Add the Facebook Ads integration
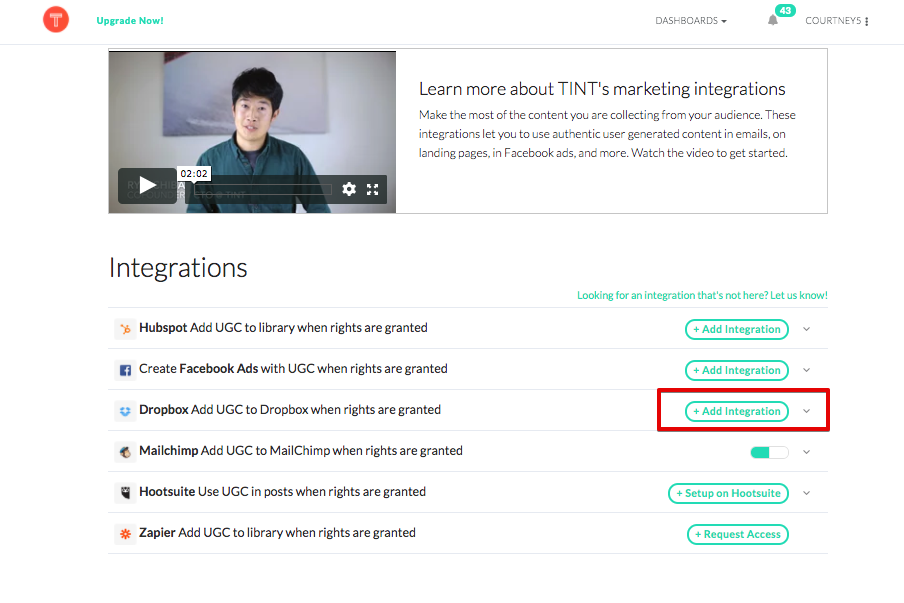 736,370
